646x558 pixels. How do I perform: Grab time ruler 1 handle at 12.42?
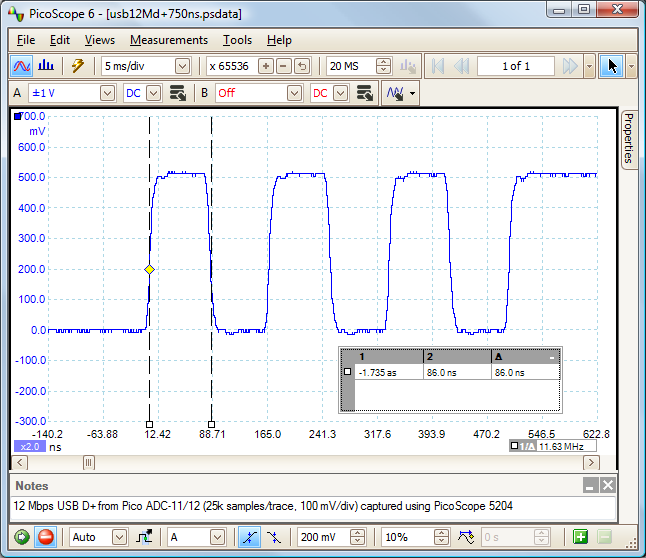[150, 424]
